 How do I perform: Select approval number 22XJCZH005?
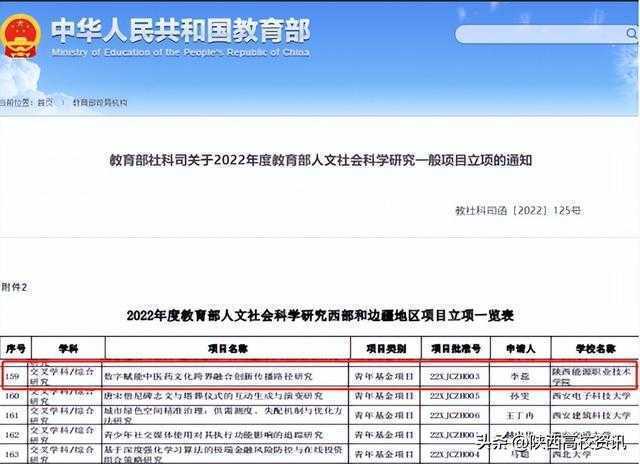tap(455, 396)
